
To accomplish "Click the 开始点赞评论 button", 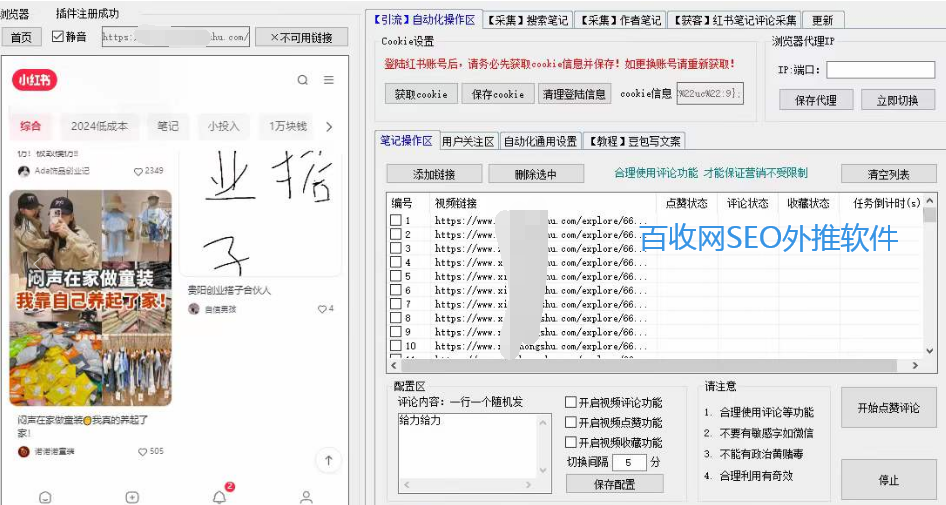I will pyautogui.click(x=889, y=408).
